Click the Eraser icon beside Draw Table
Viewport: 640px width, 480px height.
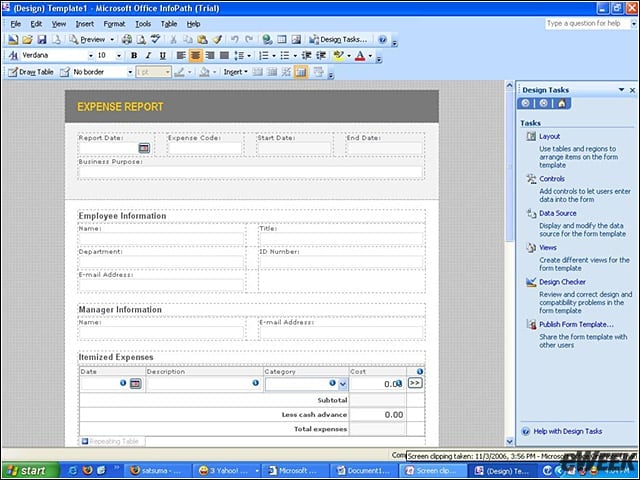64,72
